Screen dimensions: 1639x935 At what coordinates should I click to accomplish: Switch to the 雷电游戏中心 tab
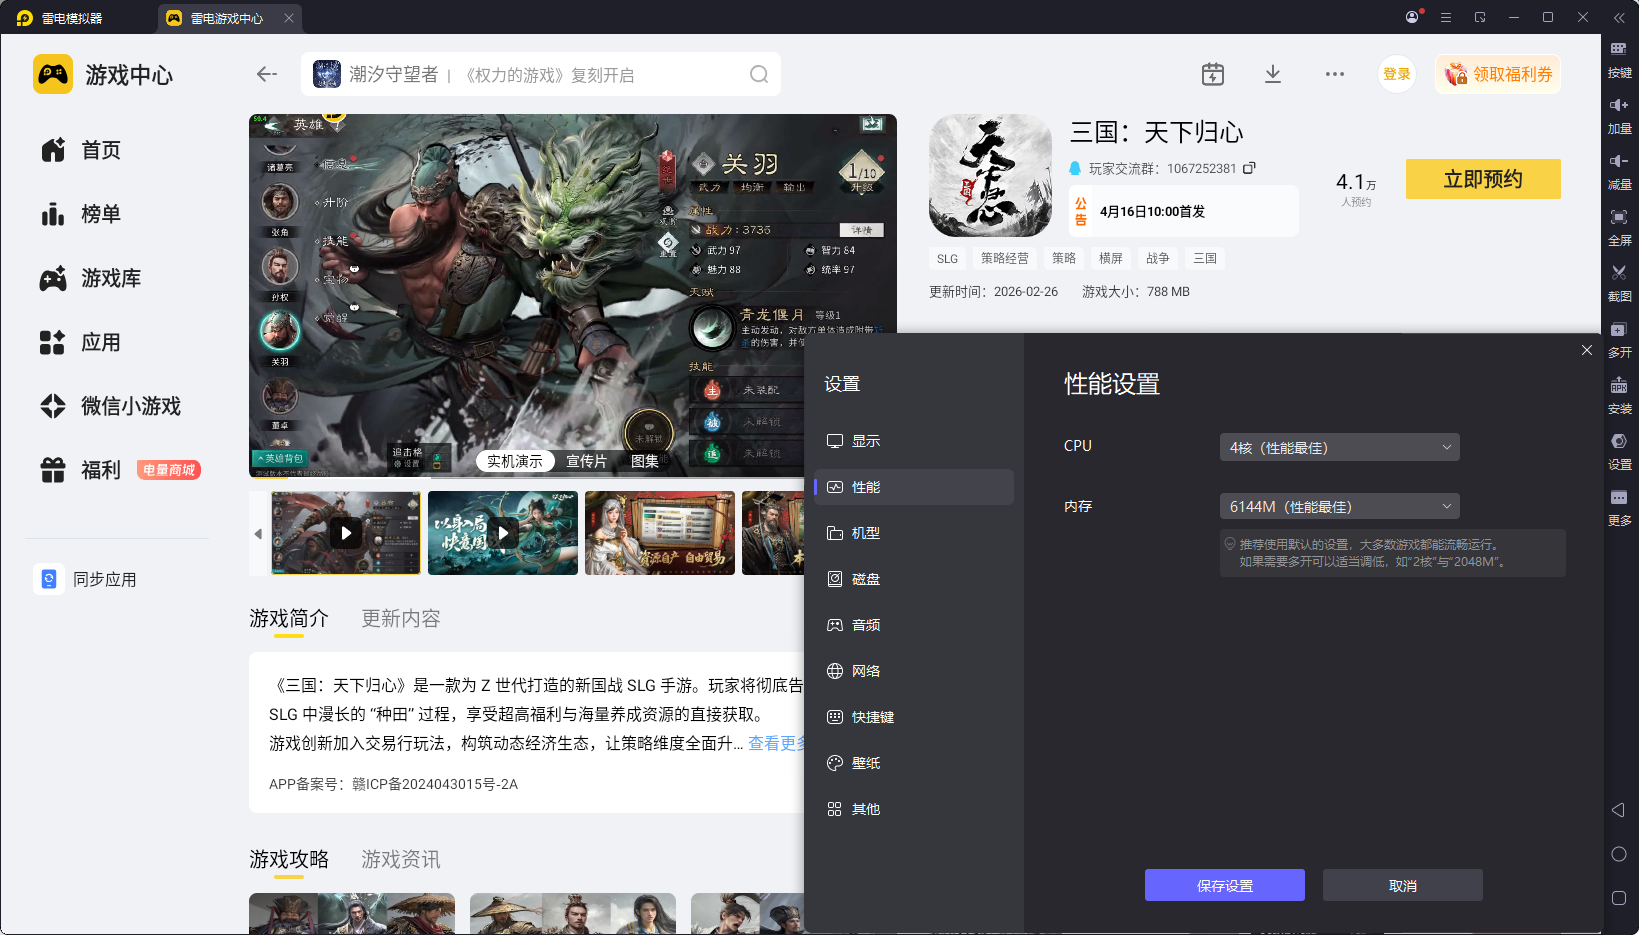pyautogui.click(x=229, y=18)
